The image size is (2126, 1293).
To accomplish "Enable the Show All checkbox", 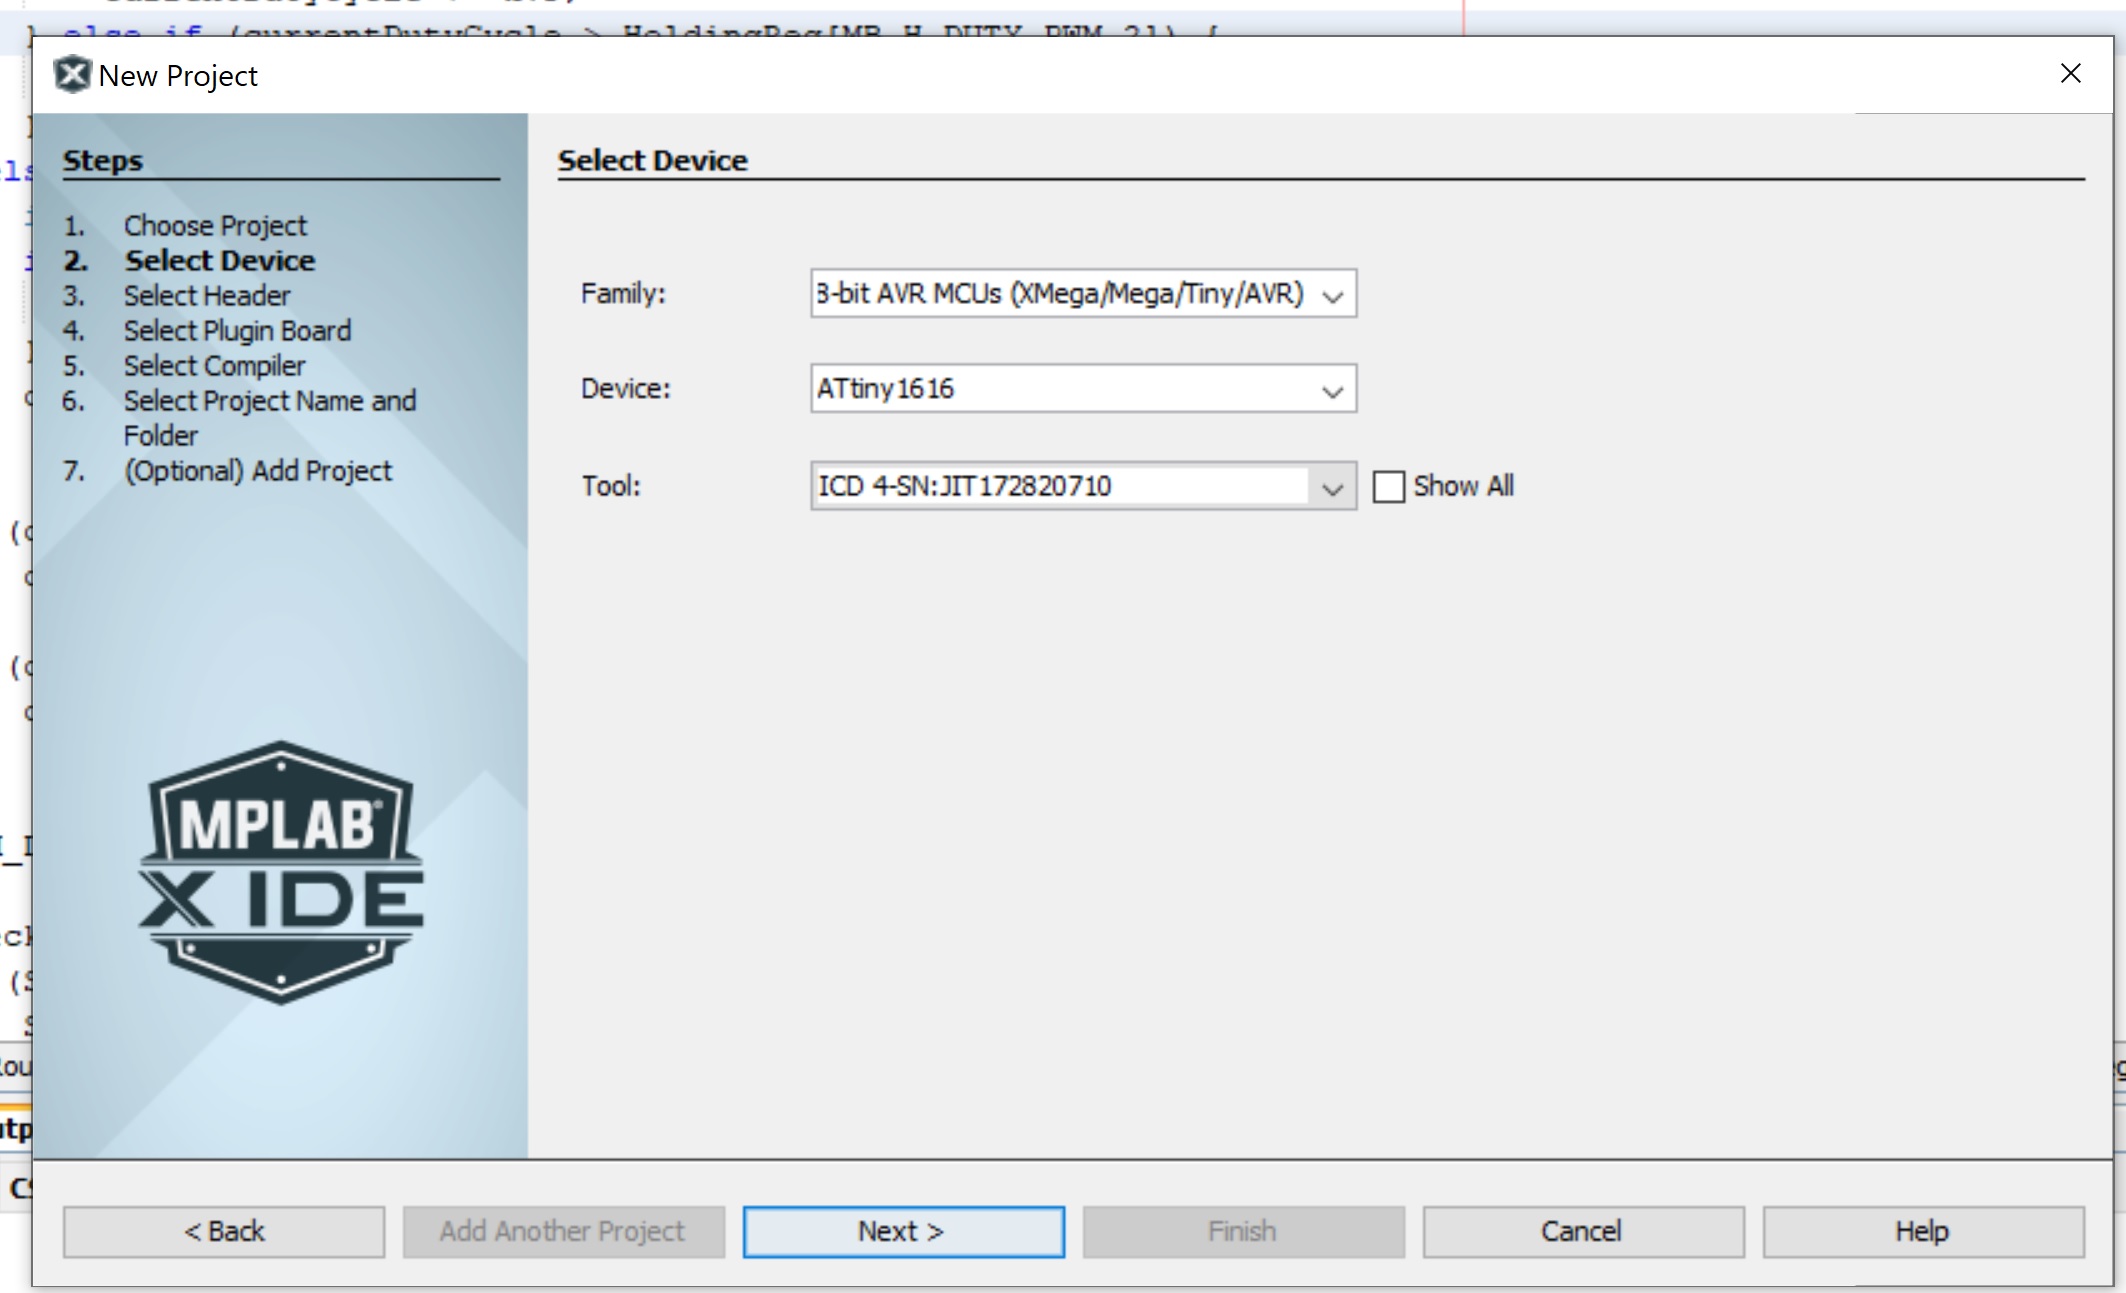I will (x=1388, y=487).
